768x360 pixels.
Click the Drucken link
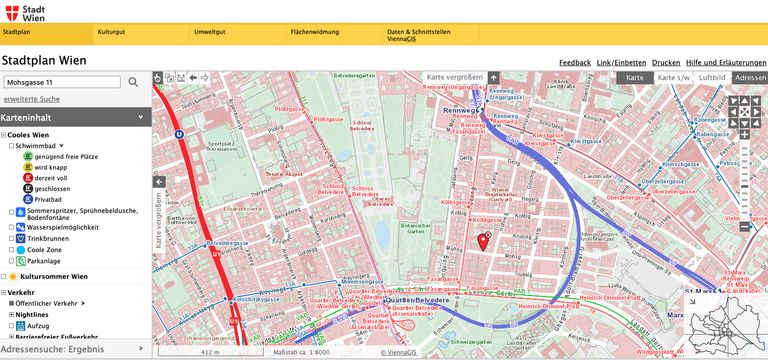pos(666,63)
